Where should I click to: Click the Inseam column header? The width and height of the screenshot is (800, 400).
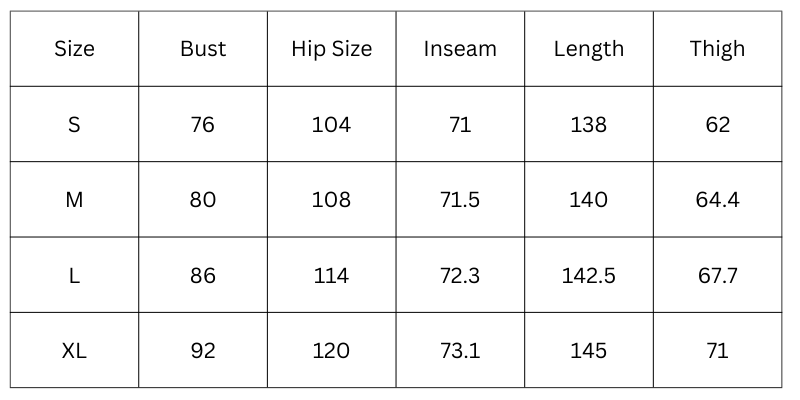click(460, 49)
